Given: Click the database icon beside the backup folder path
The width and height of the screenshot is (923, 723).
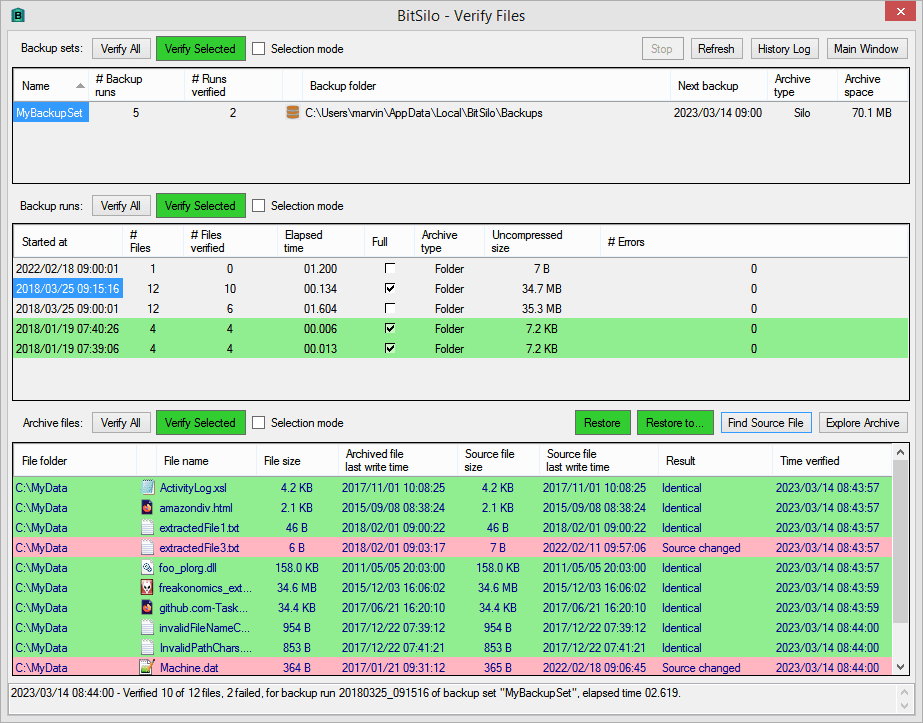Looking at the screenshot, I should (292, 113).
